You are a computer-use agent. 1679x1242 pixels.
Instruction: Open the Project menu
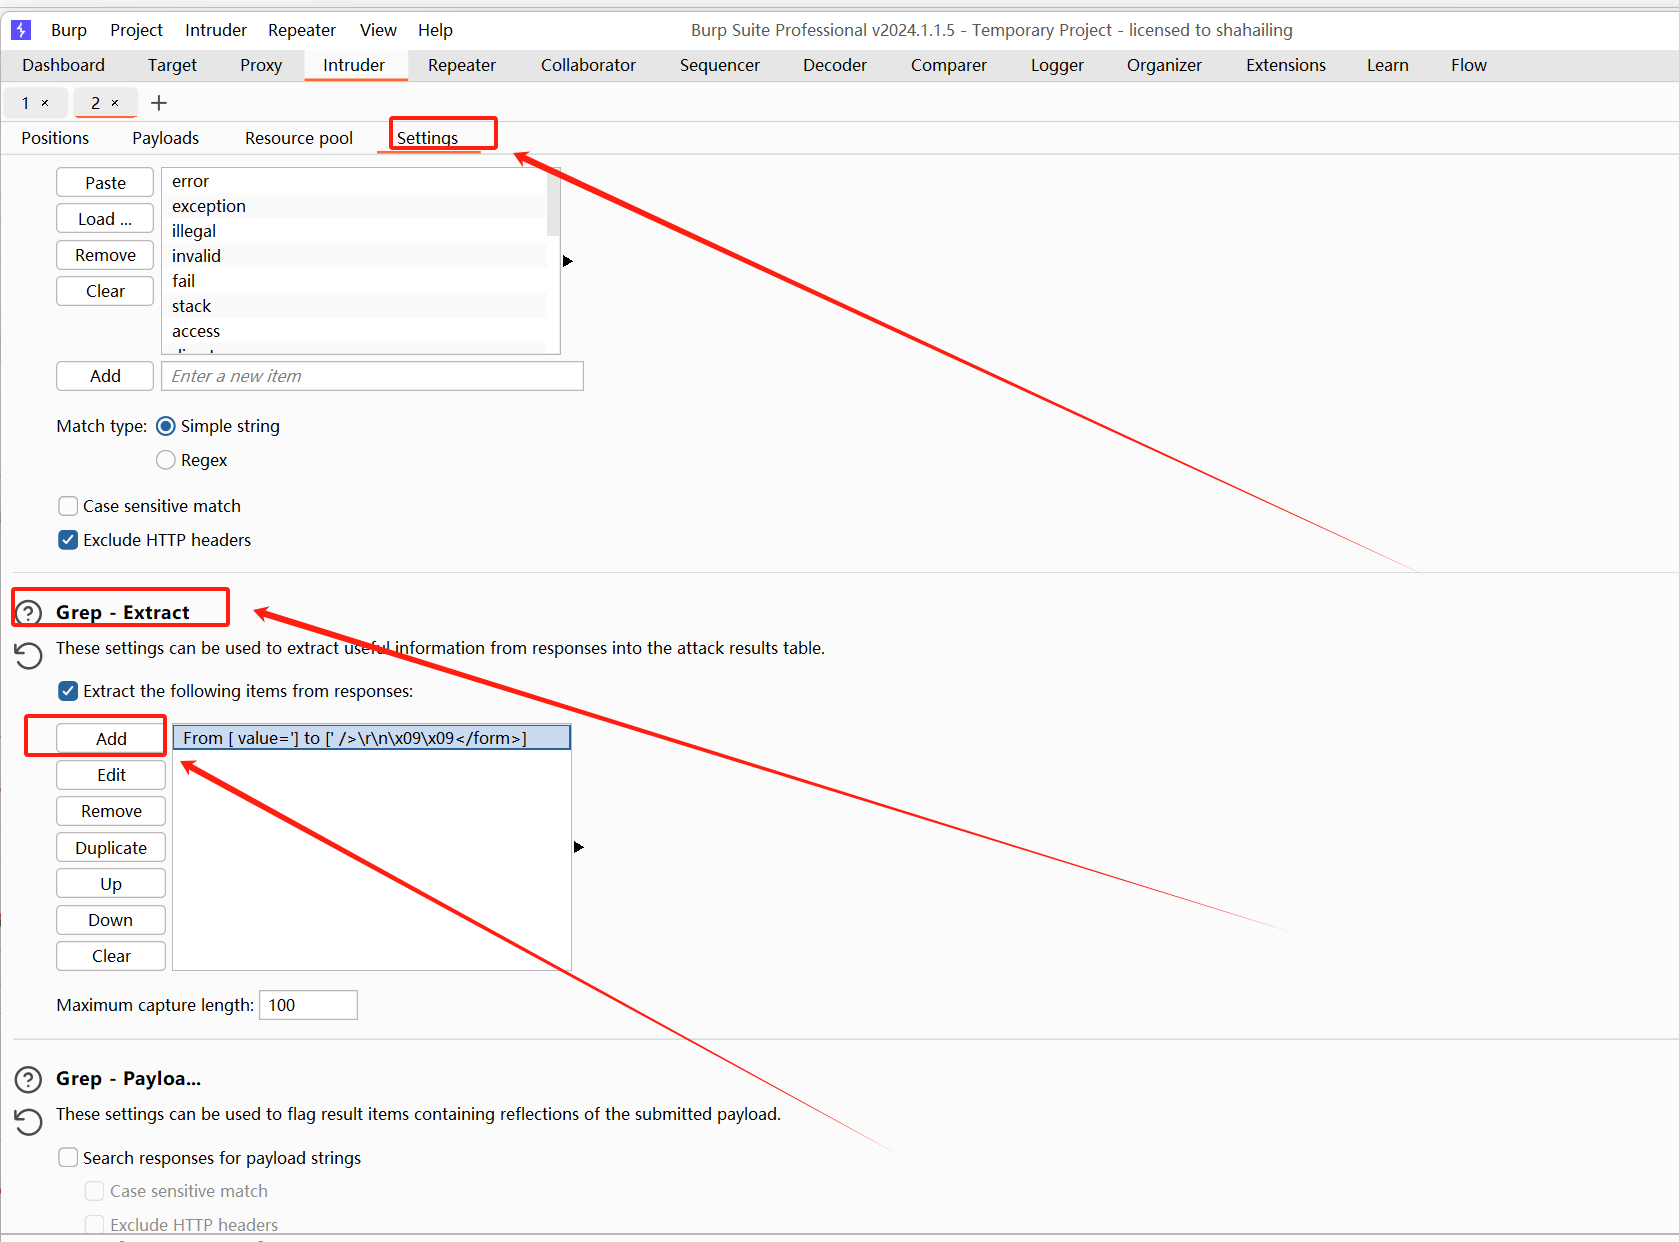[x=136, y=30]
